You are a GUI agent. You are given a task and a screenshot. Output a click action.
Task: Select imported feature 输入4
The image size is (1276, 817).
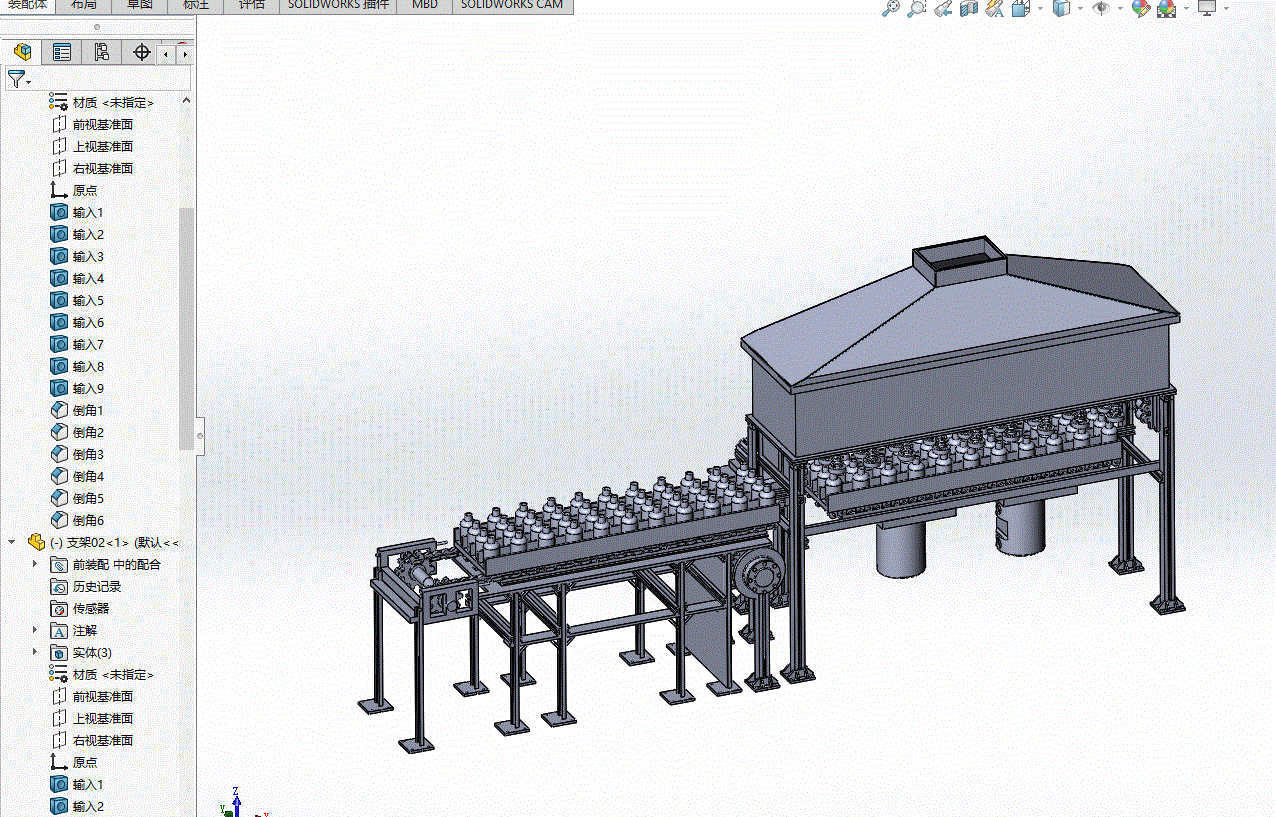coord(77,278)
